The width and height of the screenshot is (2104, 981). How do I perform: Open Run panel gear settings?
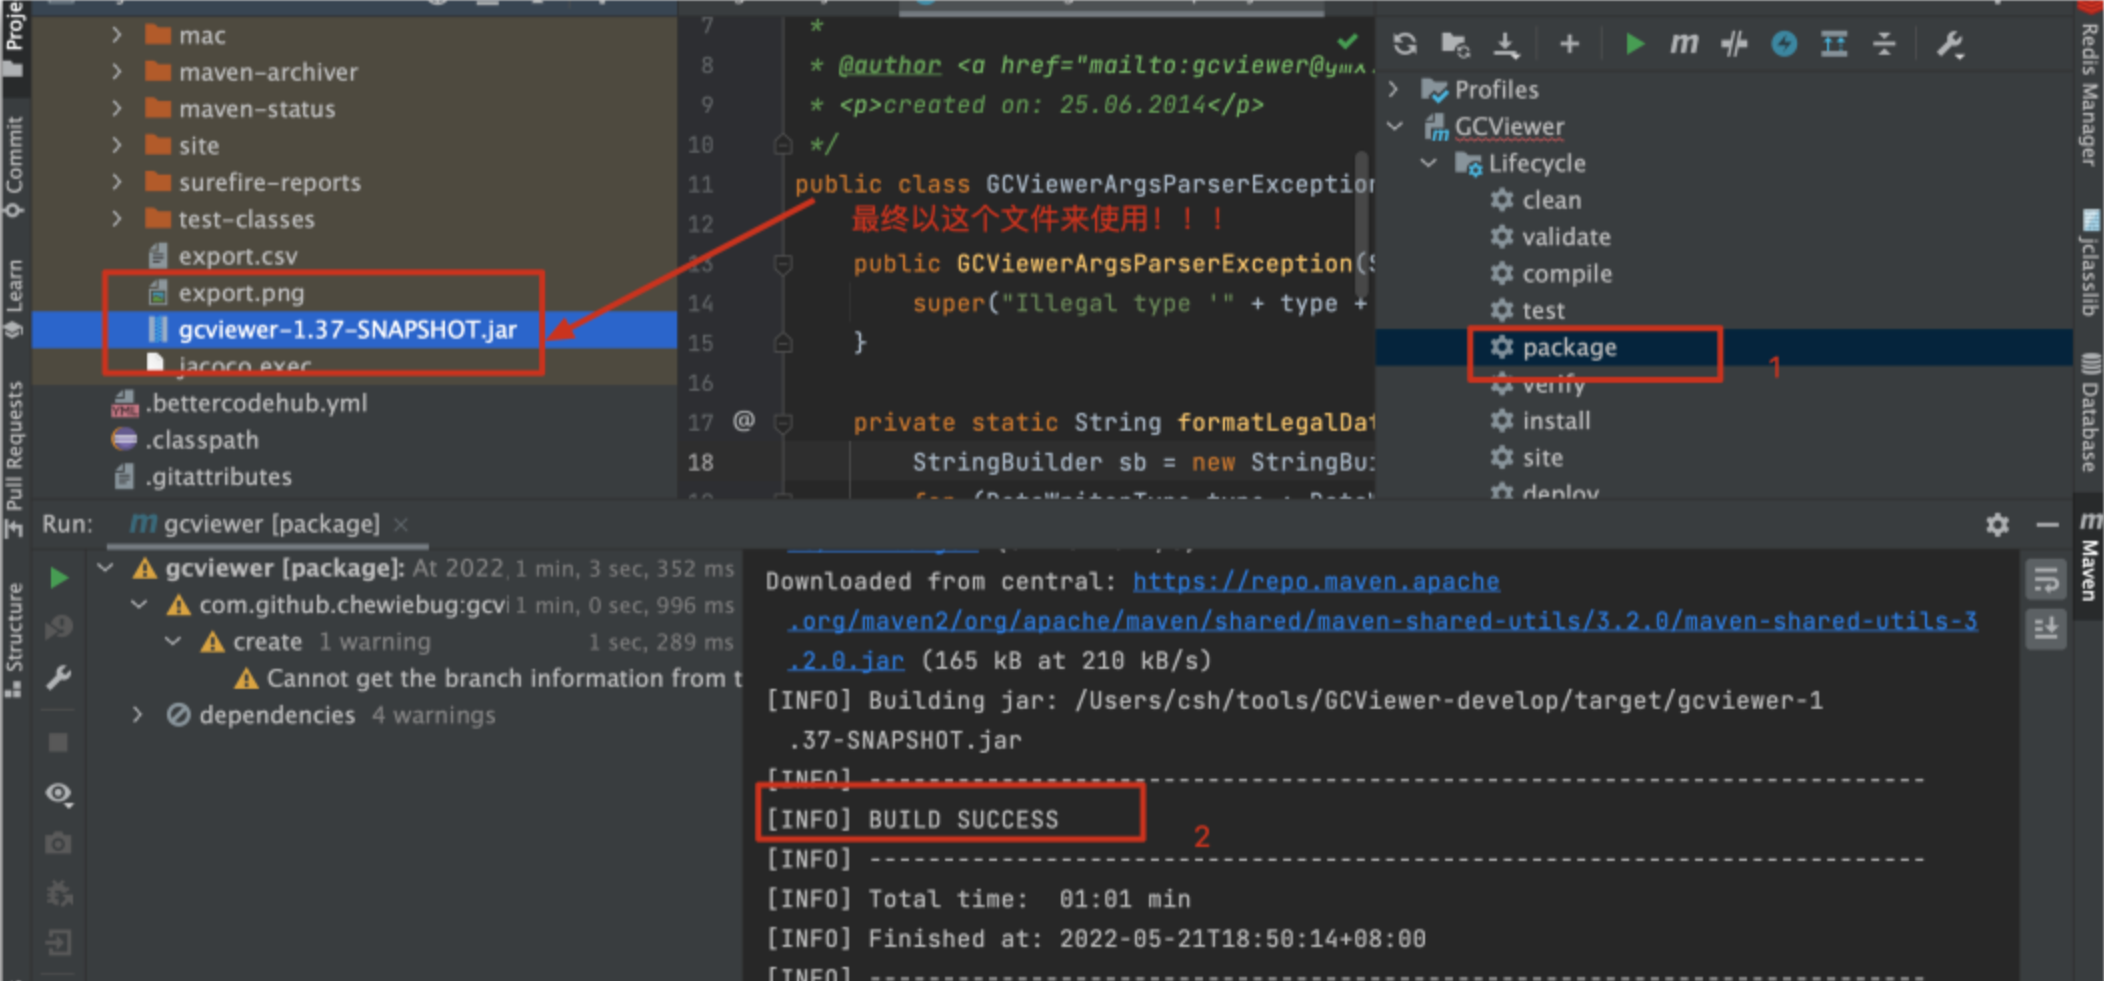pos(1997,524)
